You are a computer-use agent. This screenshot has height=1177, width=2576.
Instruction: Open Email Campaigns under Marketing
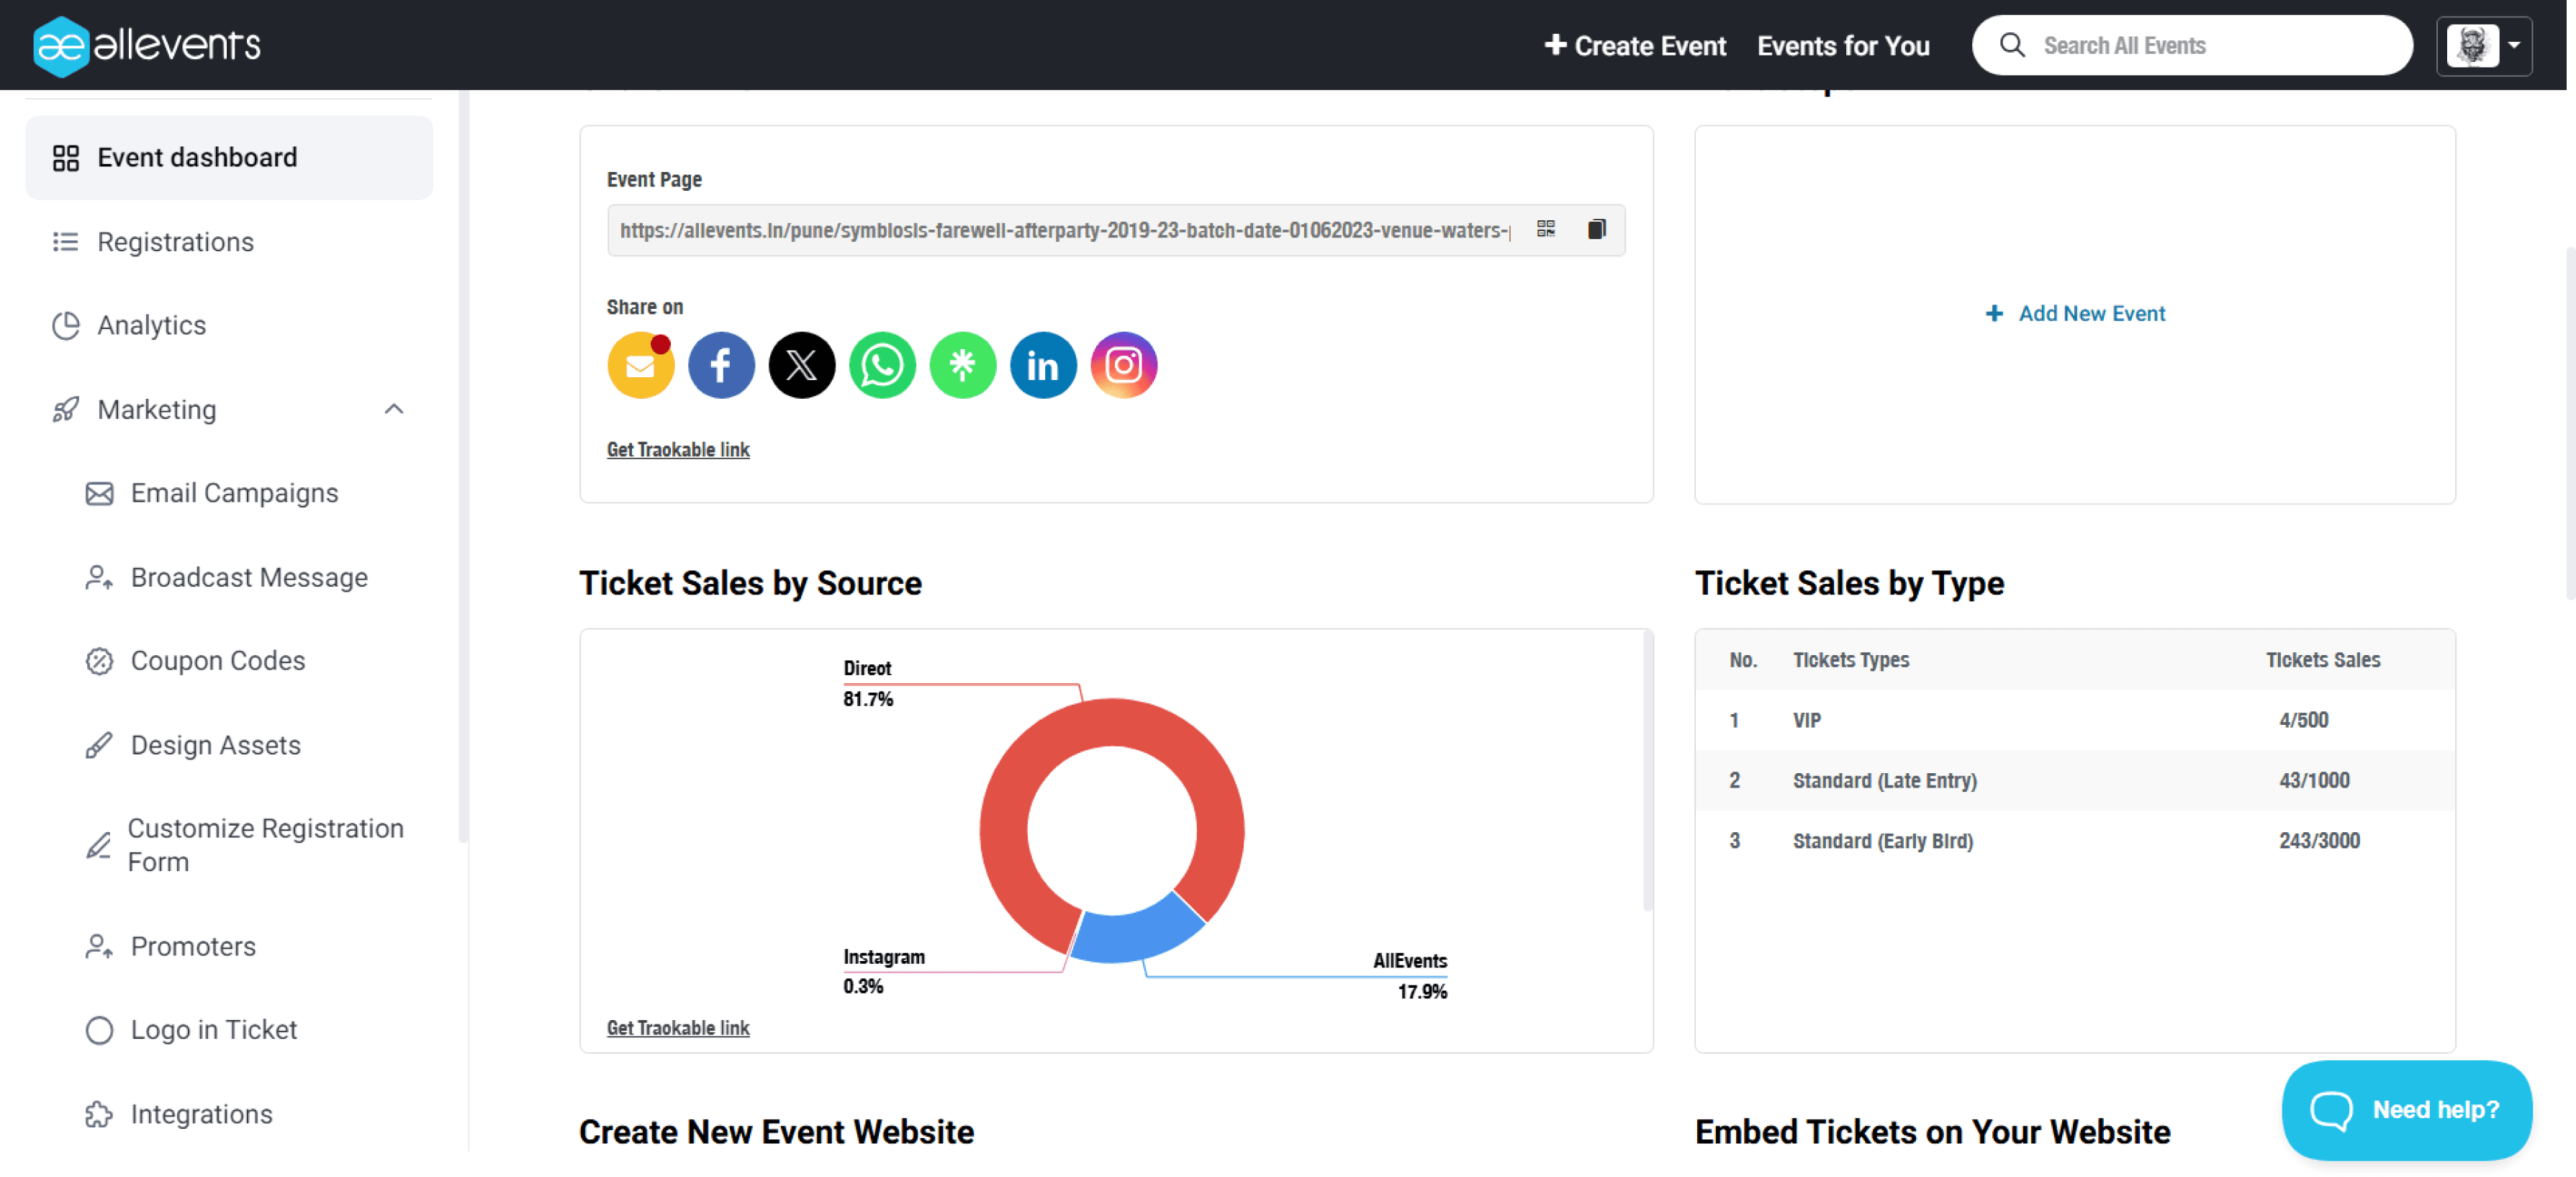tap(234, 493)
